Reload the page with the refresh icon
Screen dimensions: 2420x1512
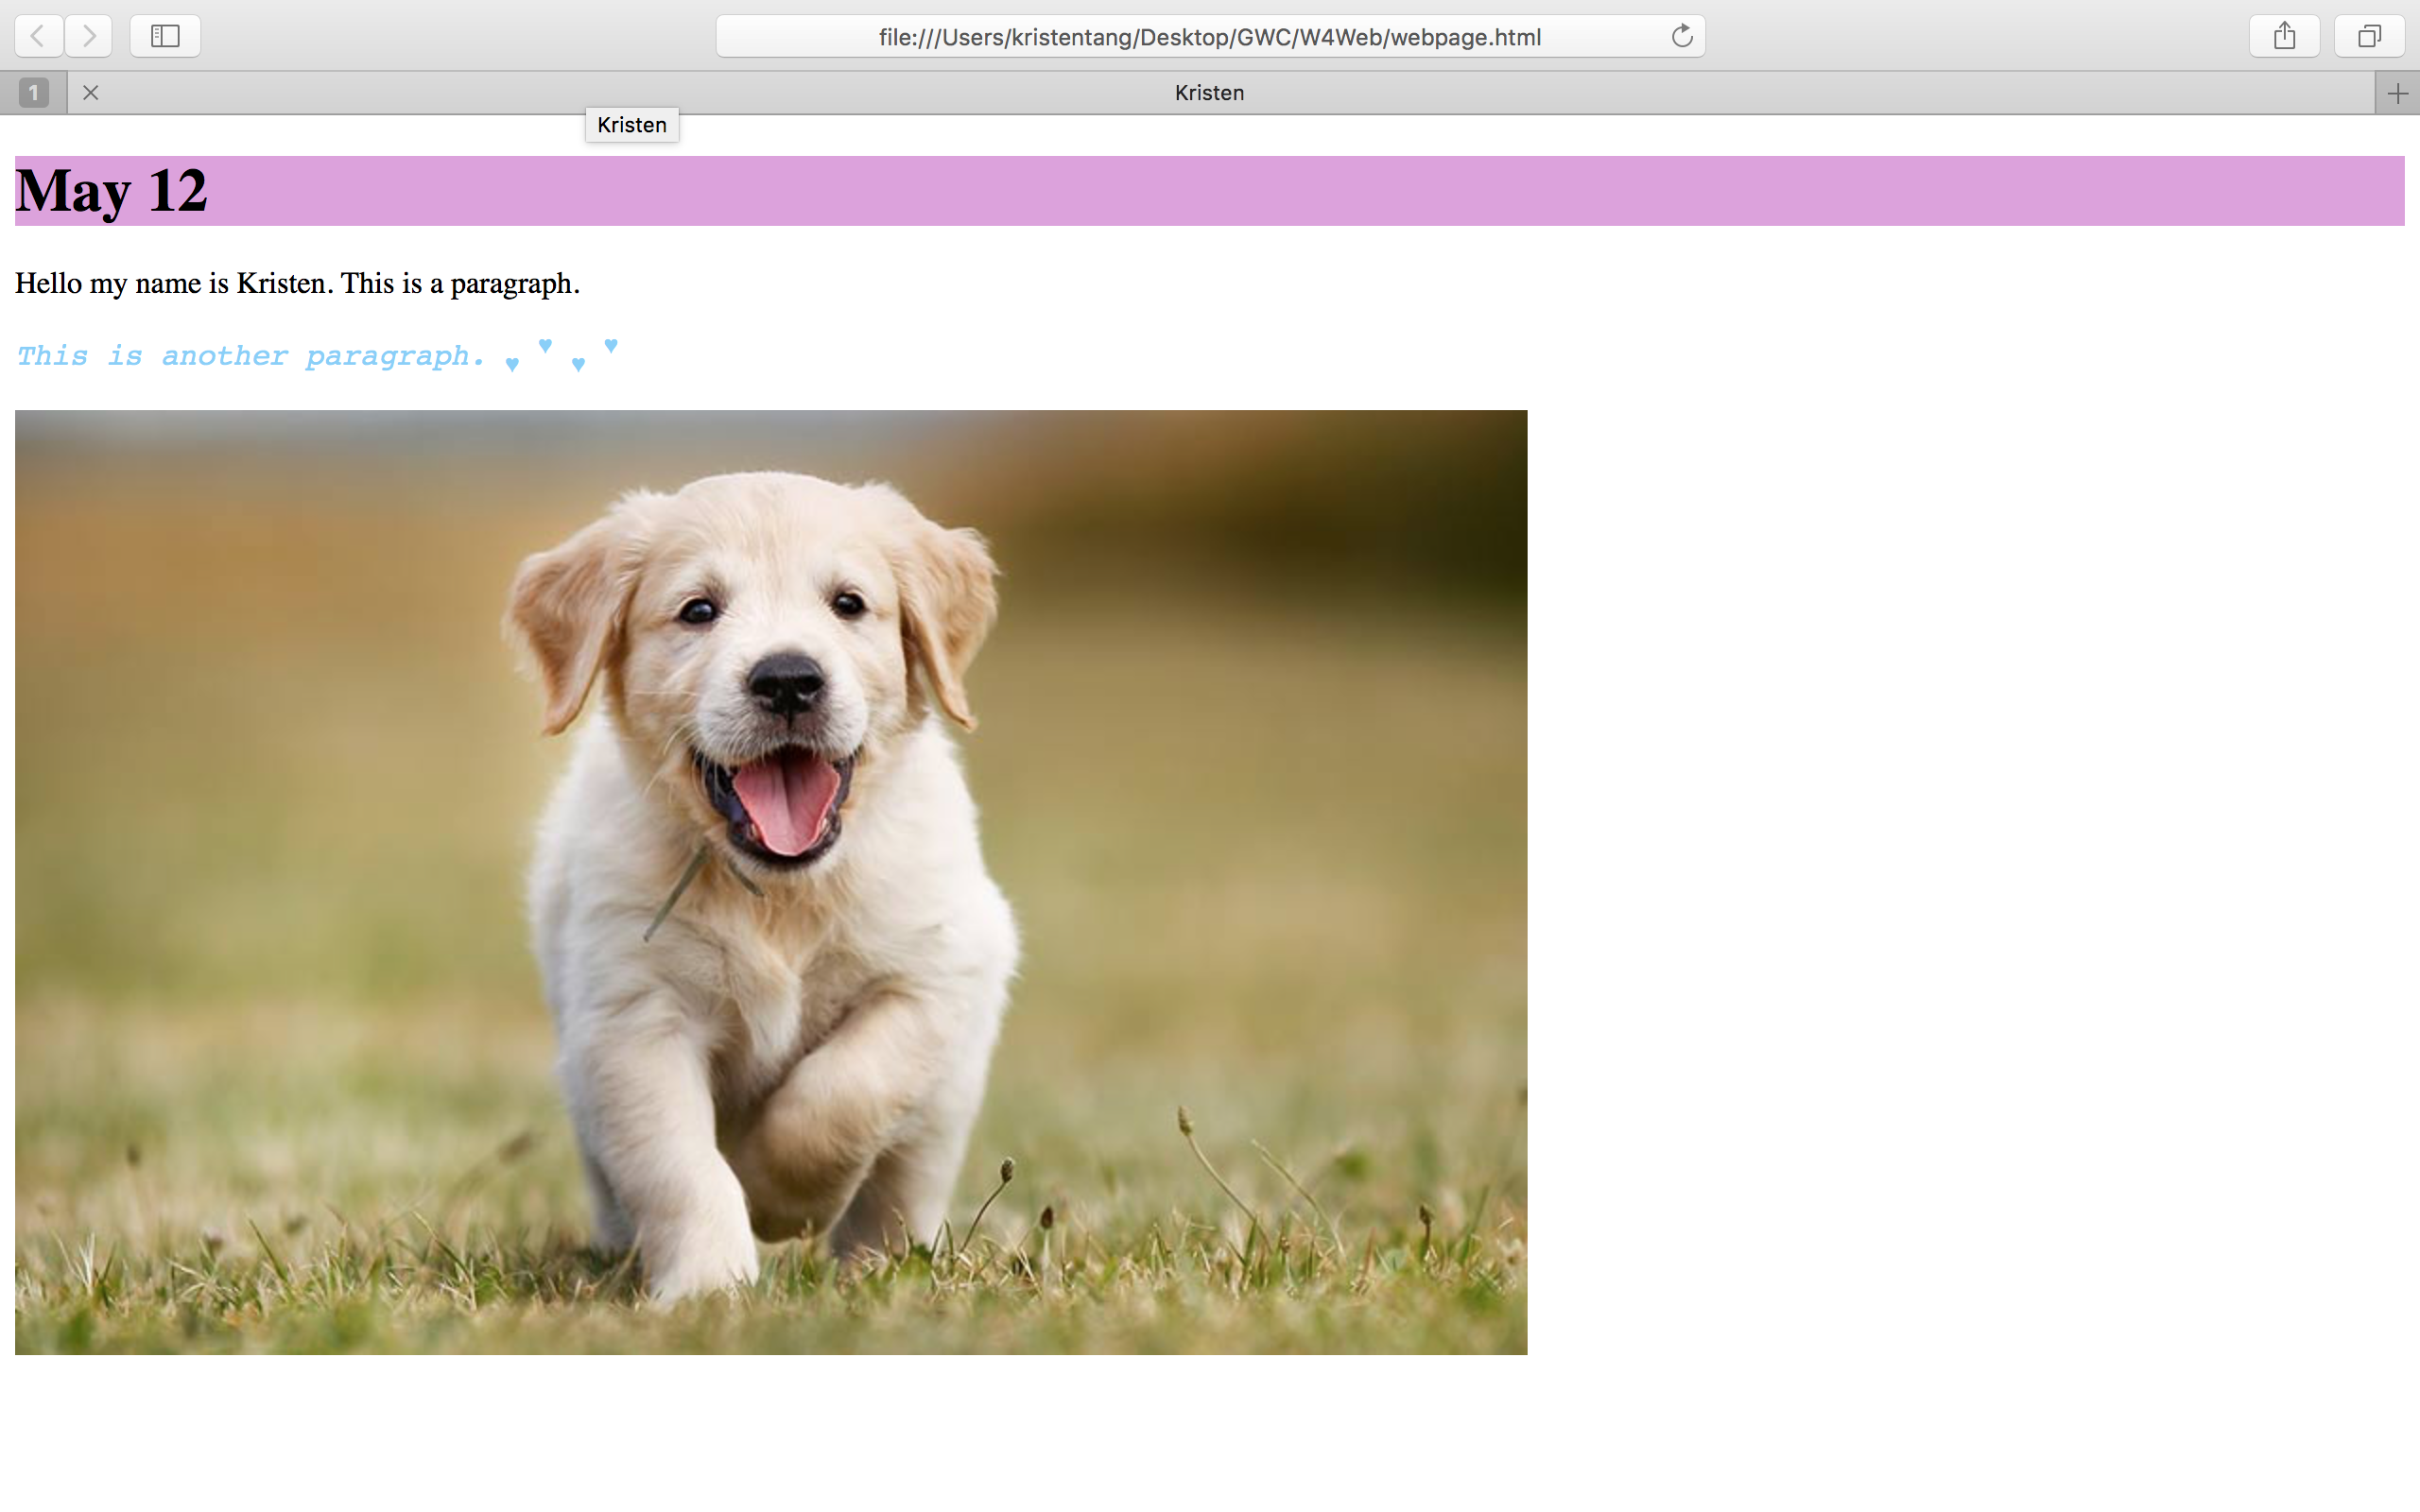1682,36
